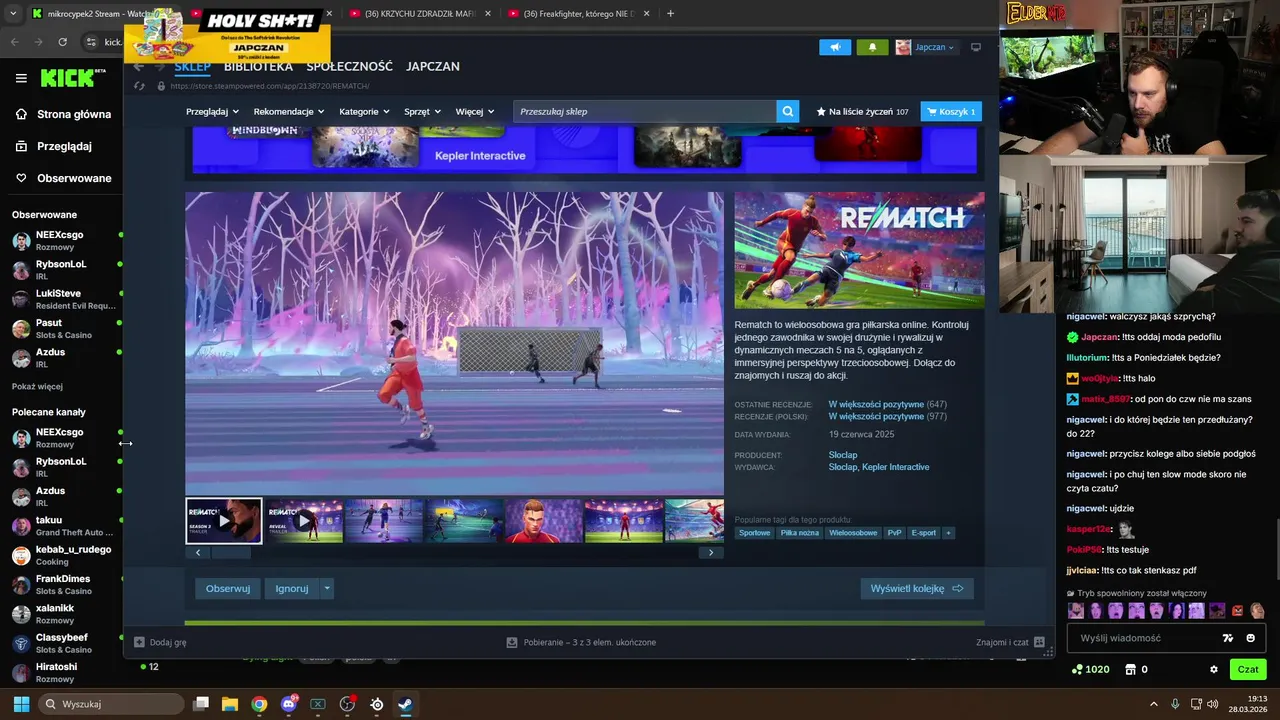1280x720 pixels.
Task: Click the Piłka nożna tag
Action: point(800,533)
